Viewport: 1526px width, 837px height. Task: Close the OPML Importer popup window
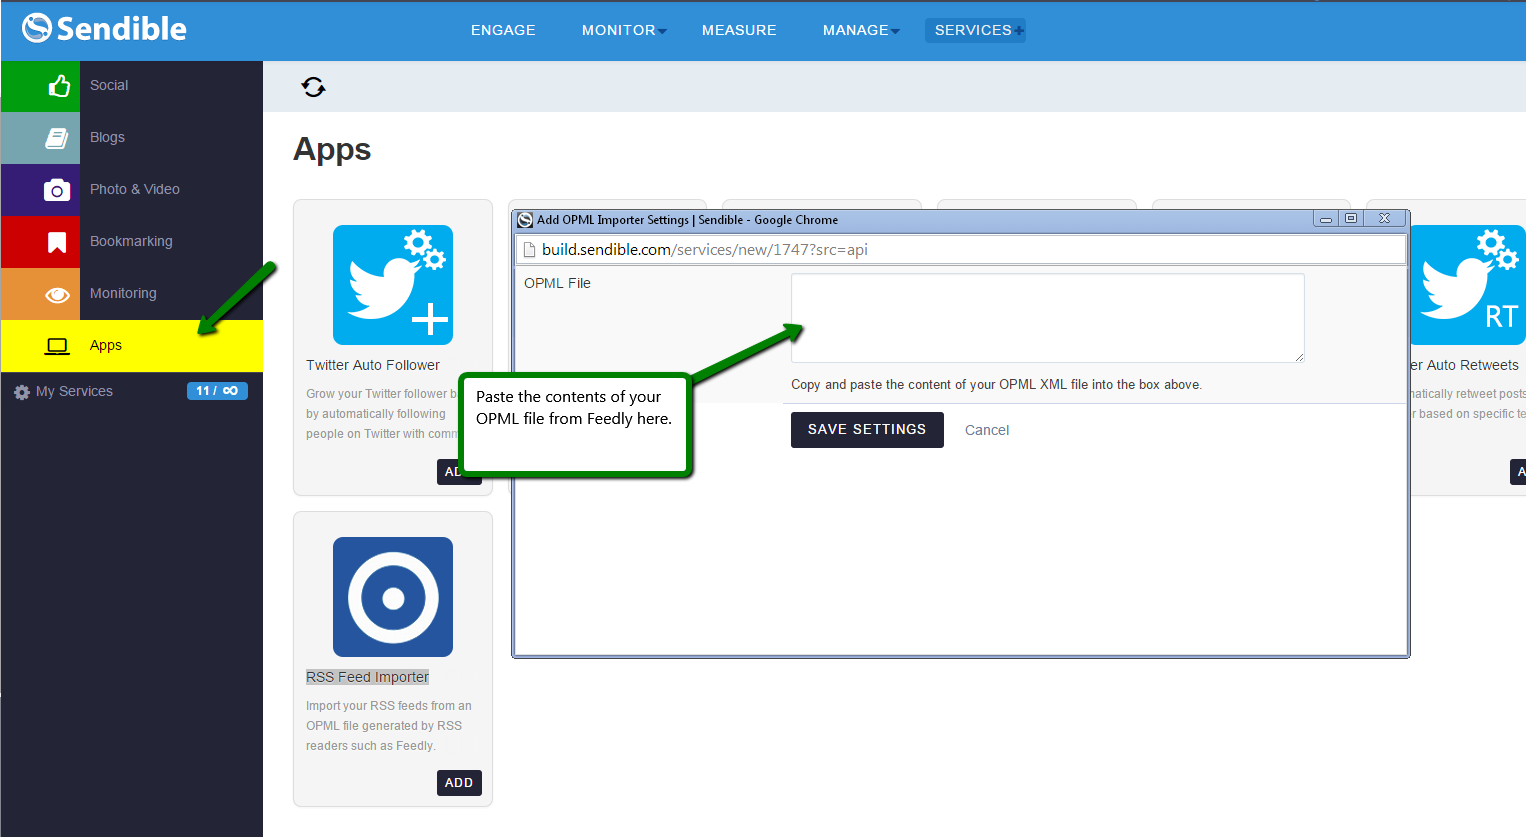click(1385, 219)
